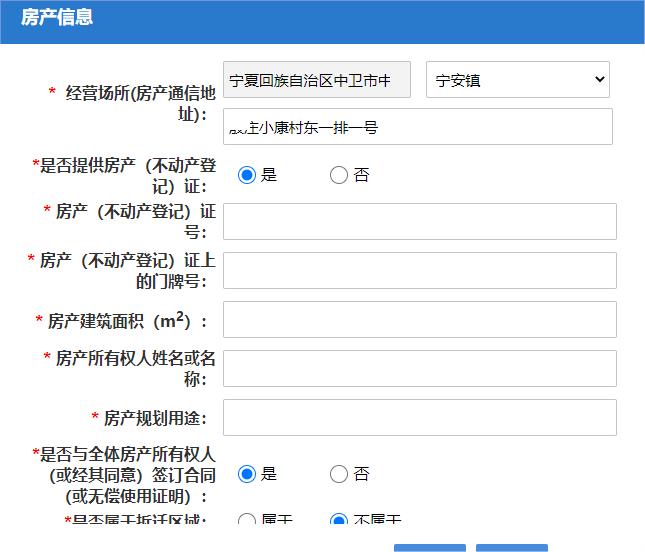Click the right blue button at bottom
The image size is (645, 552).
[x=511, y=547]
